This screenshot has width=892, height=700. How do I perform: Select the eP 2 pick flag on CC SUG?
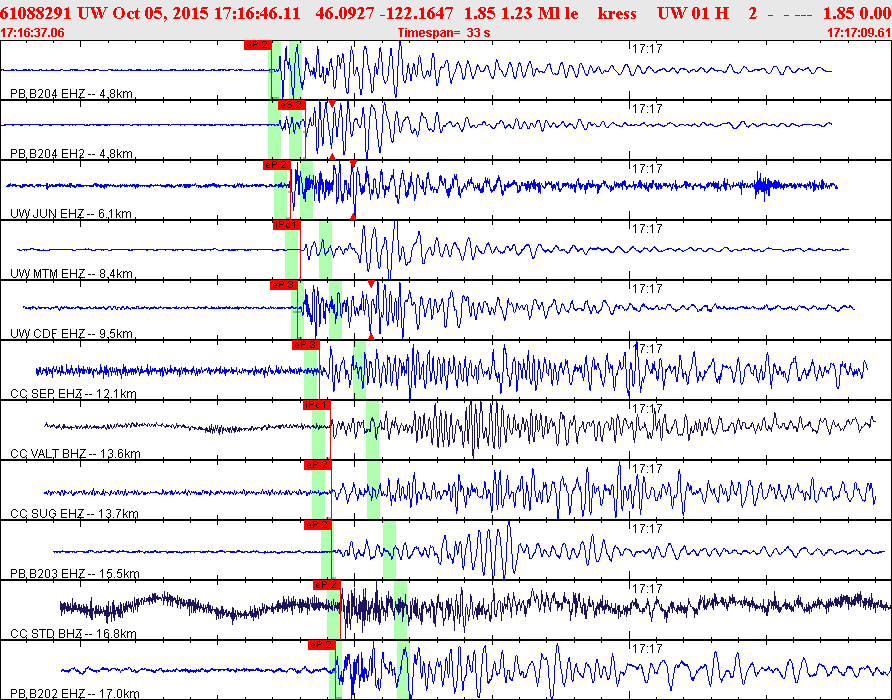click(317, 465)
